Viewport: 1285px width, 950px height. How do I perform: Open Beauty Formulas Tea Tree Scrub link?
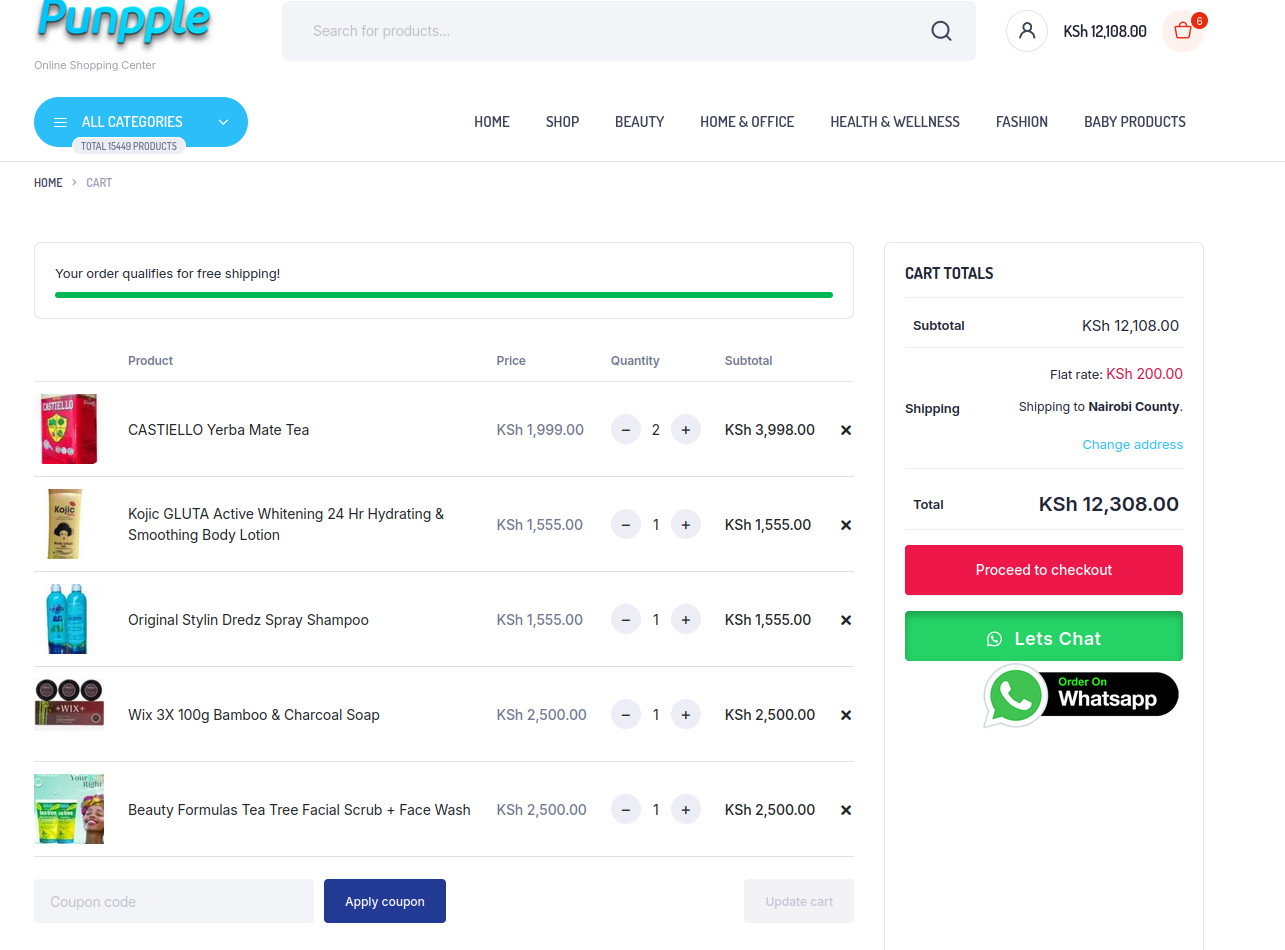(x=299, y=810)
